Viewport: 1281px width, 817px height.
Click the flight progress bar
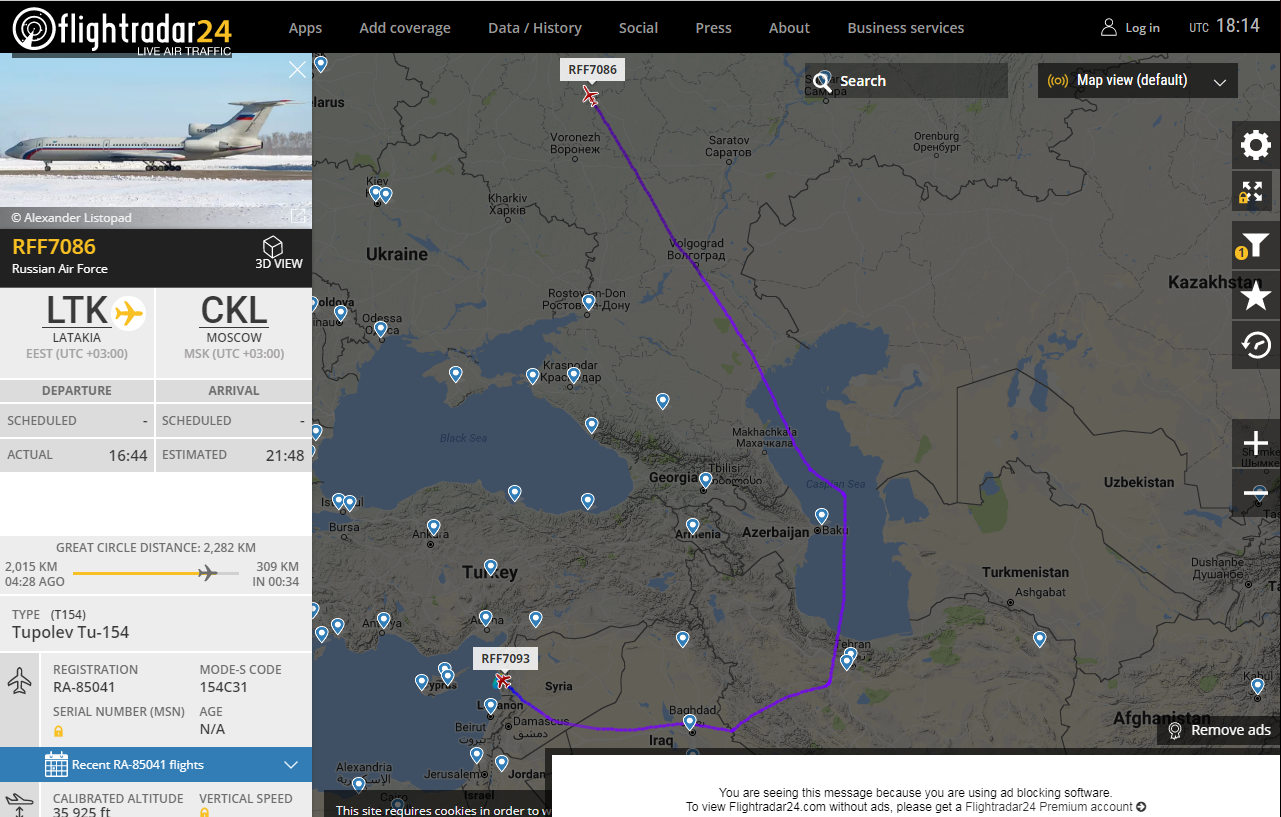156,573
